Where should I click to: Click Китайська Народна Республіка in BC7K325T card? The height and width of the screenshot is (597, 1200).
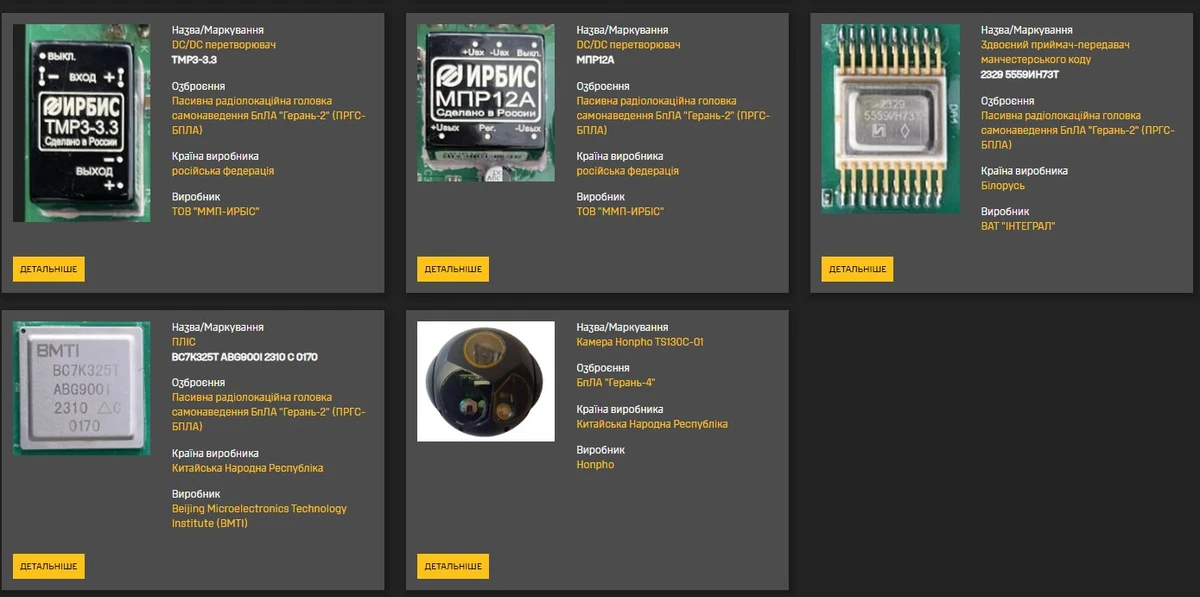pyautogui.click(x=248, y=468)
